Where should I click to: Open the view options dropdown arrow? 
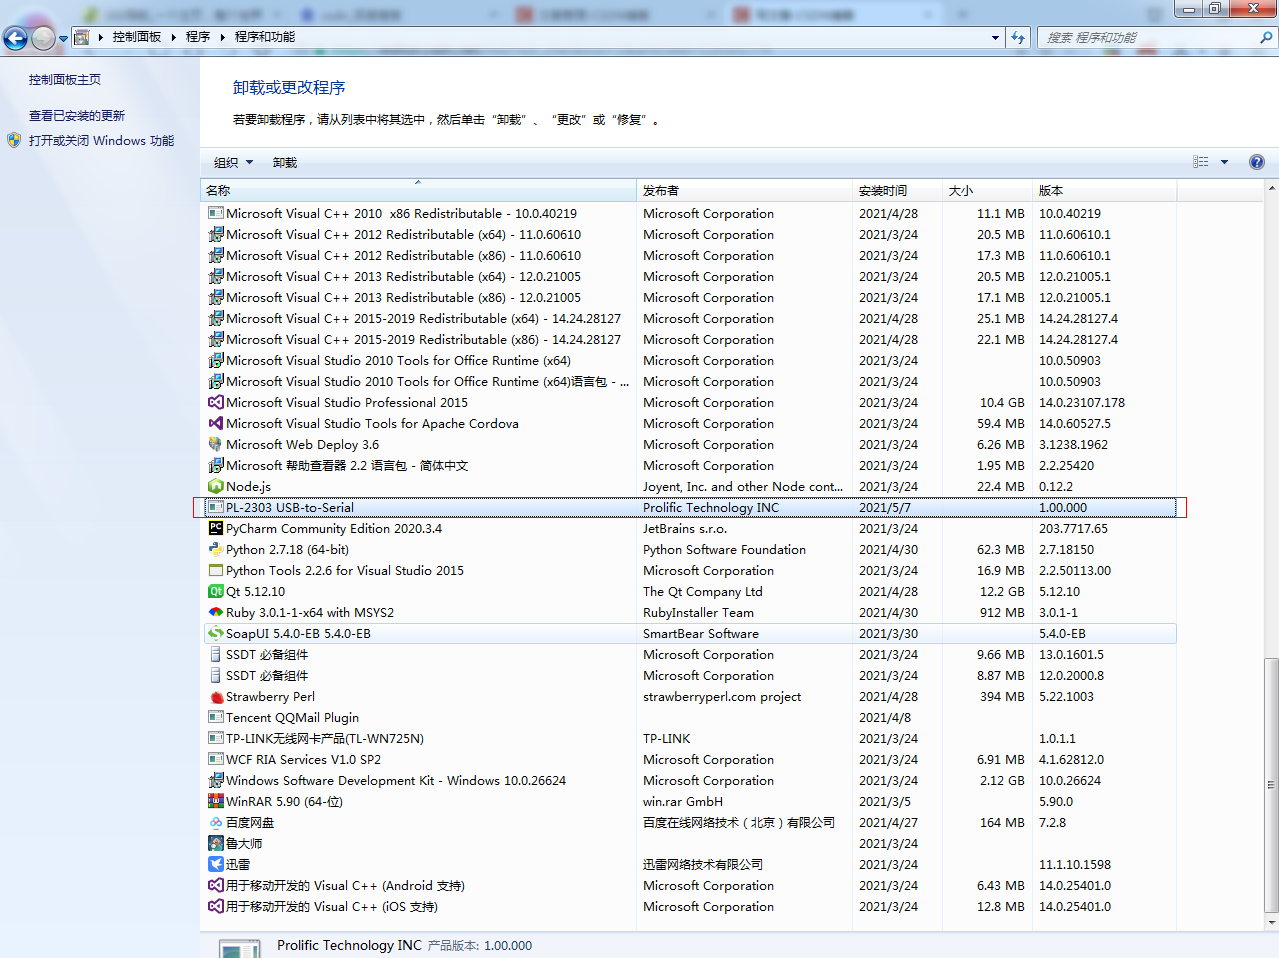pyautogui.click(x=1224, y=162)
